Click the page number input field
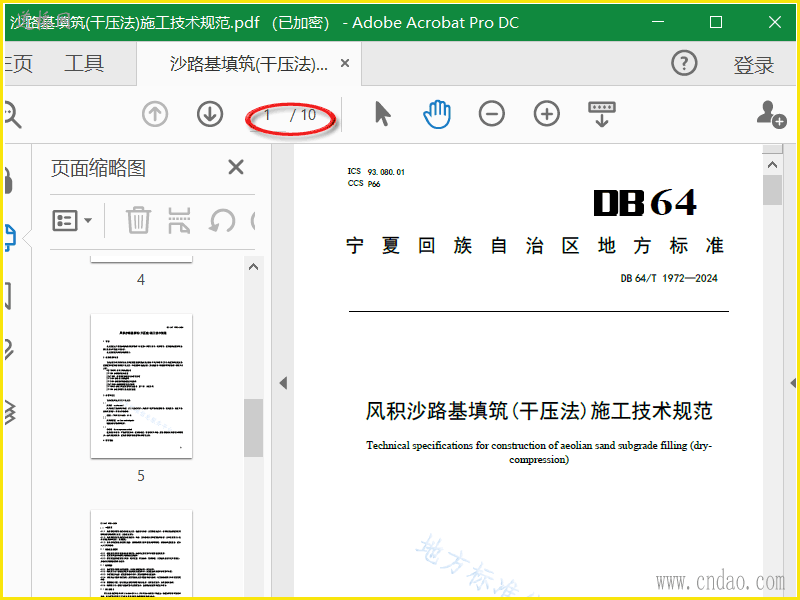Image resolution: width=800 pixels, height=600 pixels. point(267,115)
